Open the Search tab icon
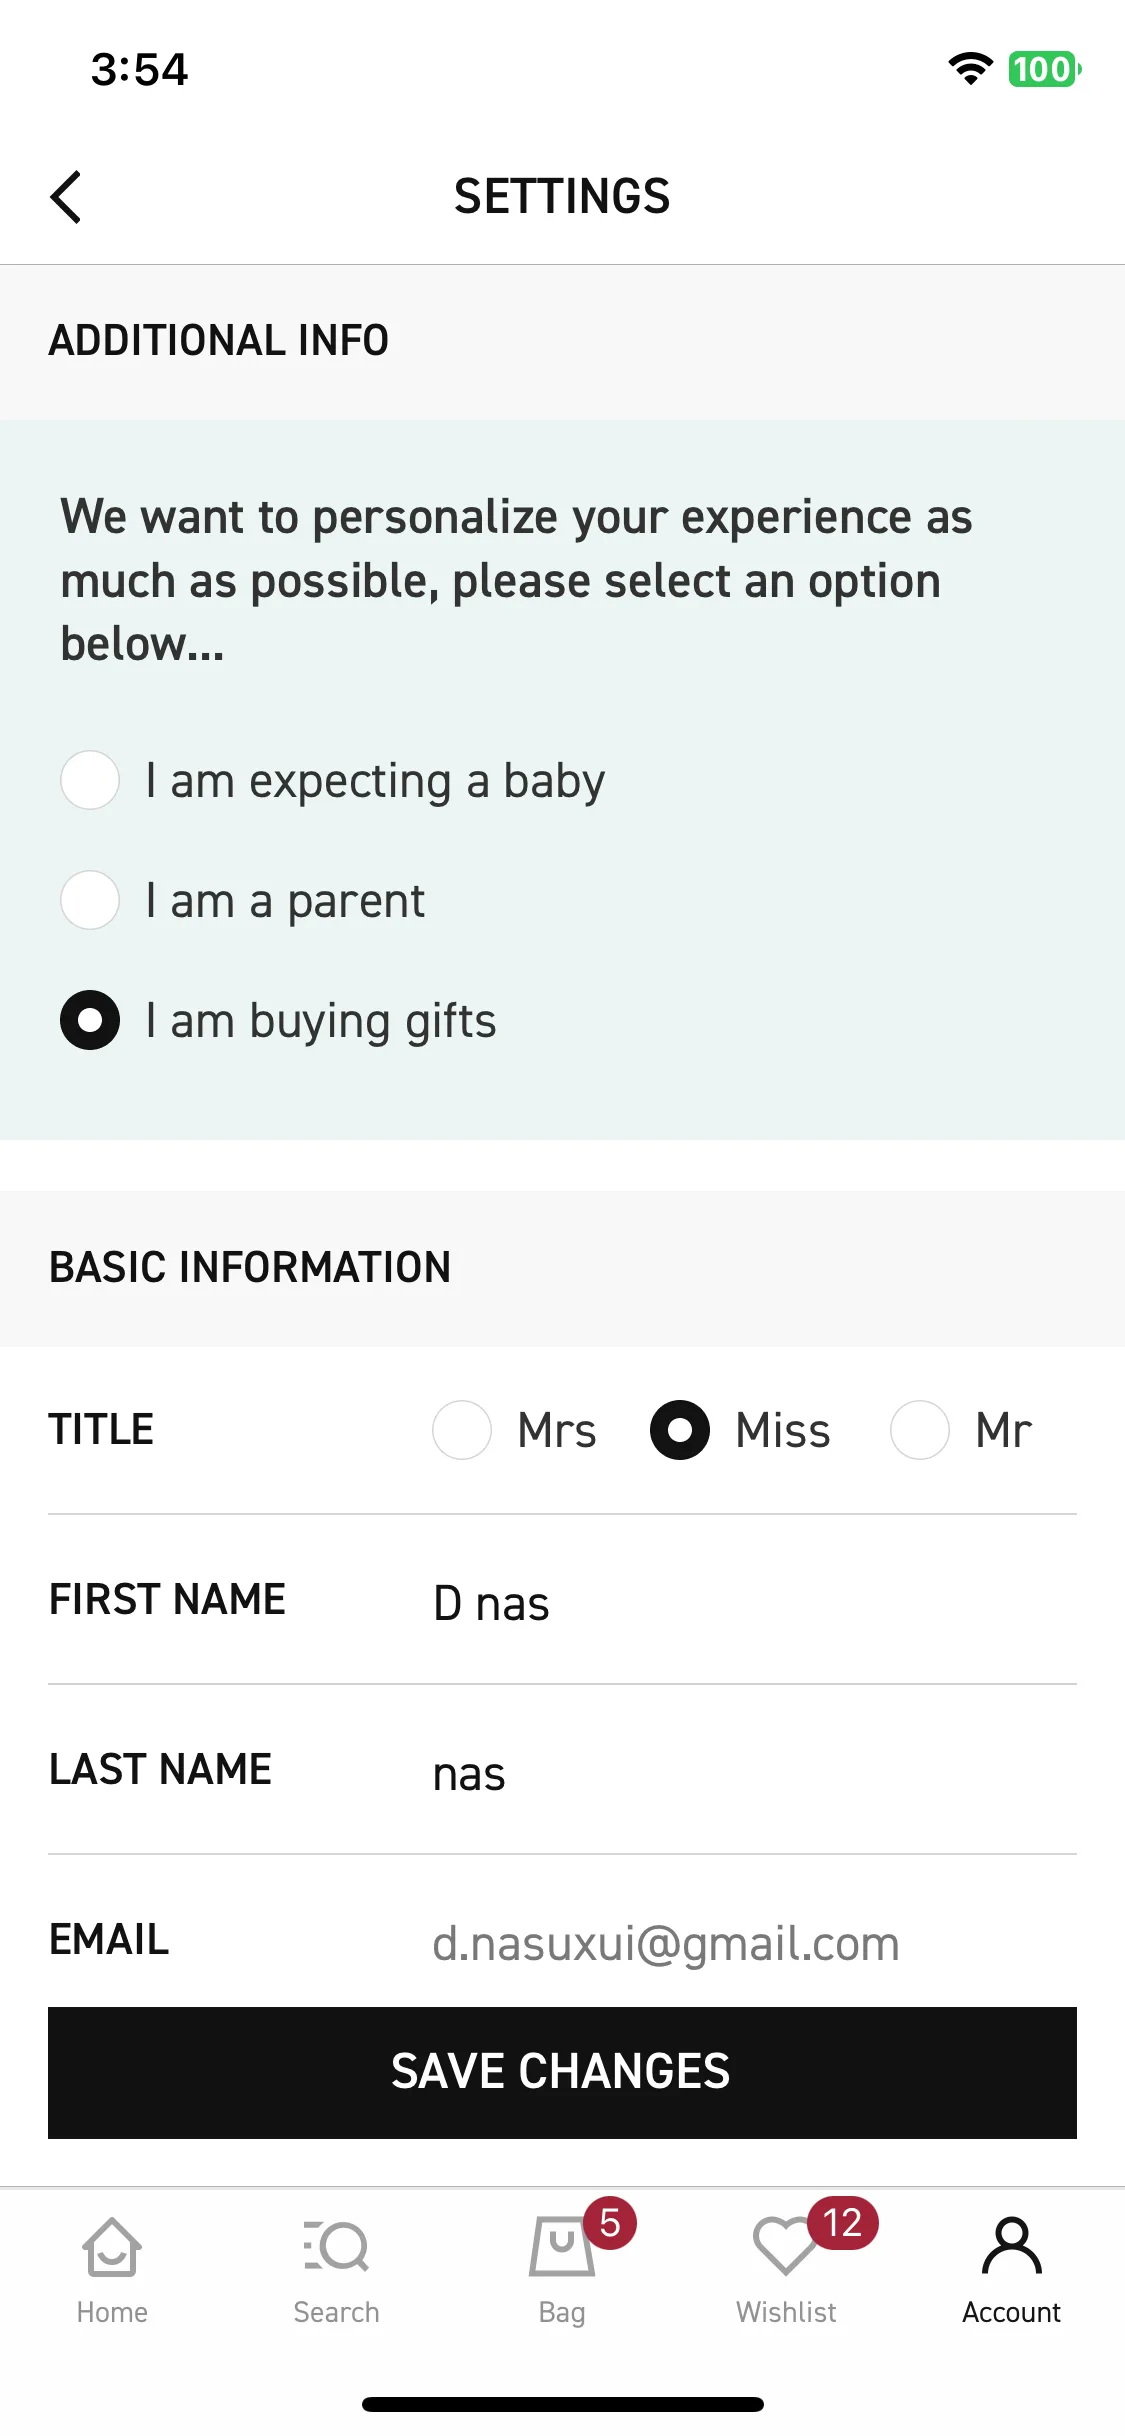Viewport: 1125px width, 2436px height. pyautogui.click(x=336, y=2248)
